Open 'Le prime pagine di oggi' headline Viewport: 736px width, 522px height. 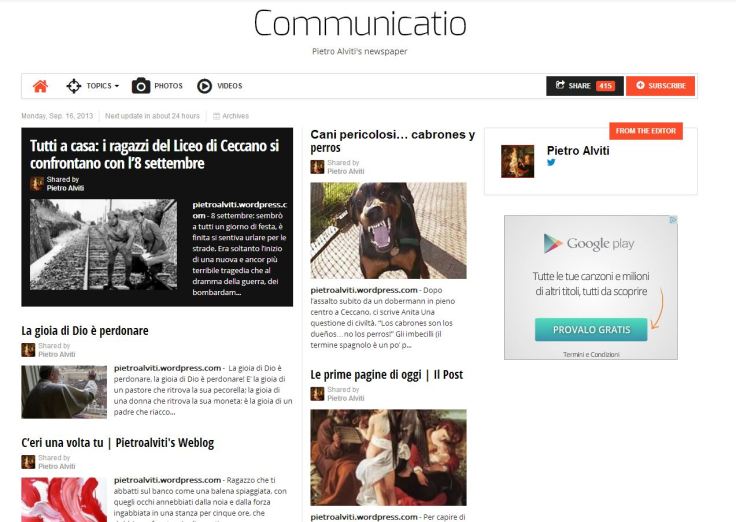click(x=386, y=375)
